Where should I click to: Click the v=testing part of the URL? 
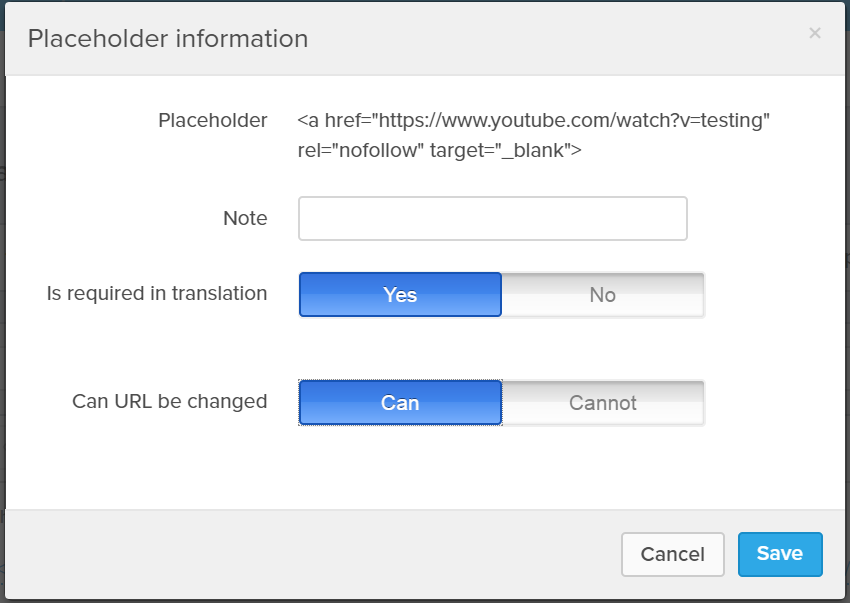pyautogui.click(x=721, y=120)
